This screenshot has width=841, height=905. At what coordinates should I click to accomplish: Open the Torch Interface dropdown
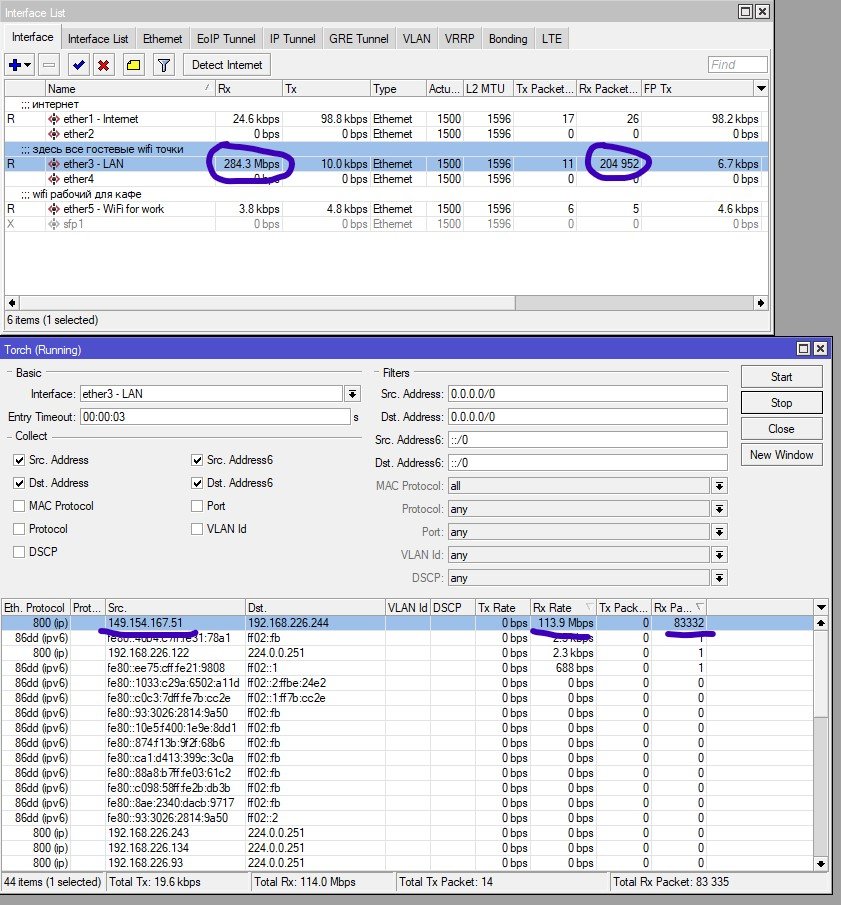click(x=352, y=394)
